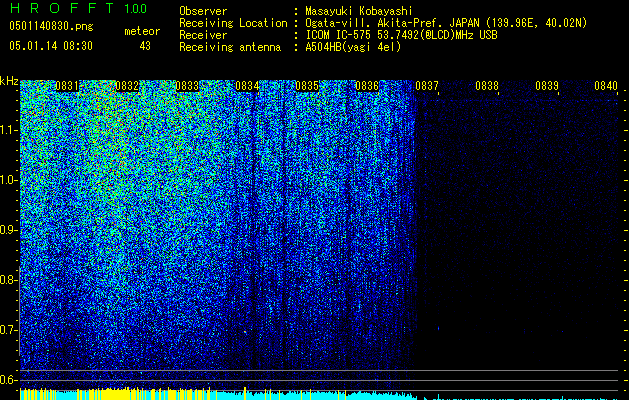Click the 0837 time marker
This screenshot has width=629, height=400.
point(427,86)
